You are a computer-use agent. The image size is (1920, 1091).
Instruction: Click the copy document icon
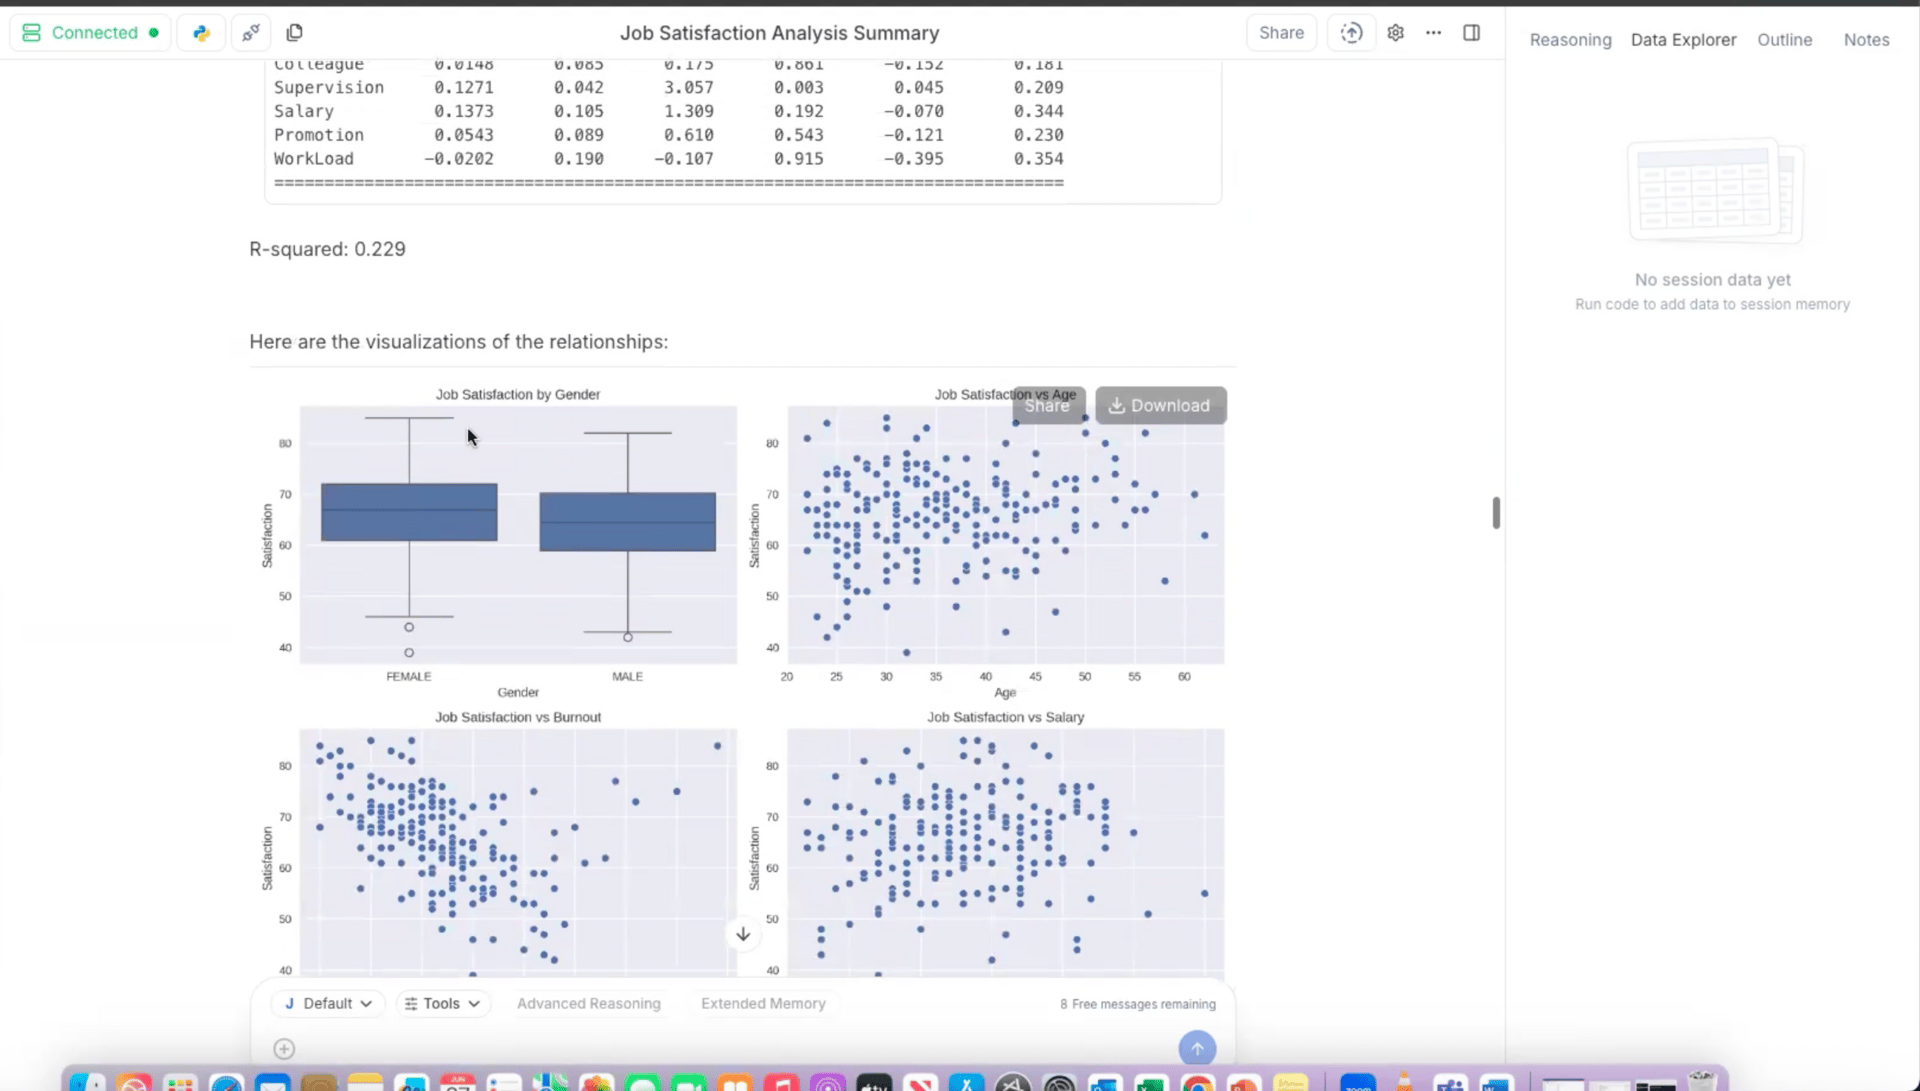pyautogui.click(x=294, y=33)
